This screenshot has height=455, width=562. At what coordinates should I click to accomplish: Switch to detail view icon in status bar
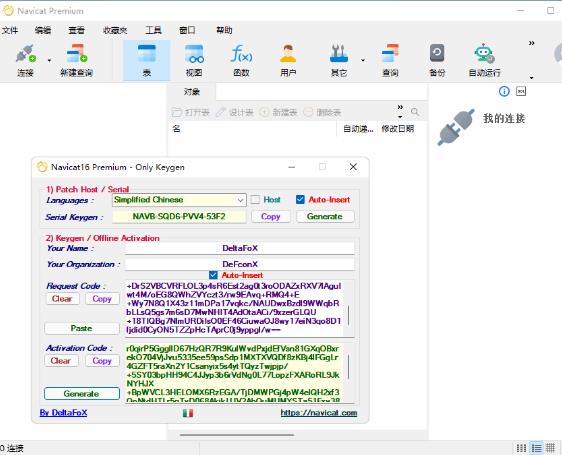537,448
